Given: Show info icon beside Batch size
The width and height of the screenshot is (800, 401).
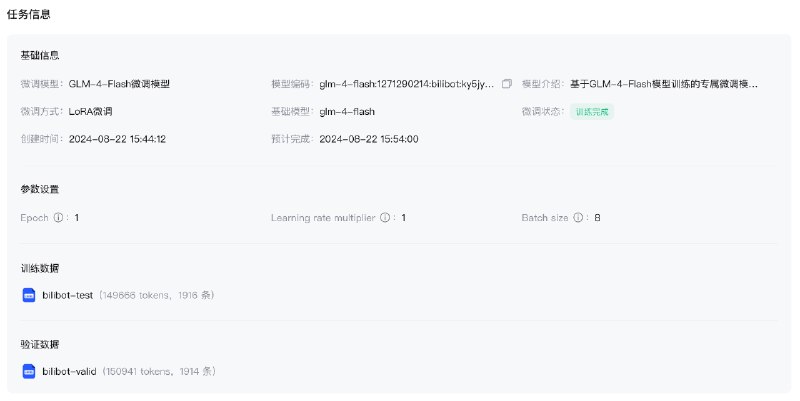Looking at the screenshot, I should (578, 218).
